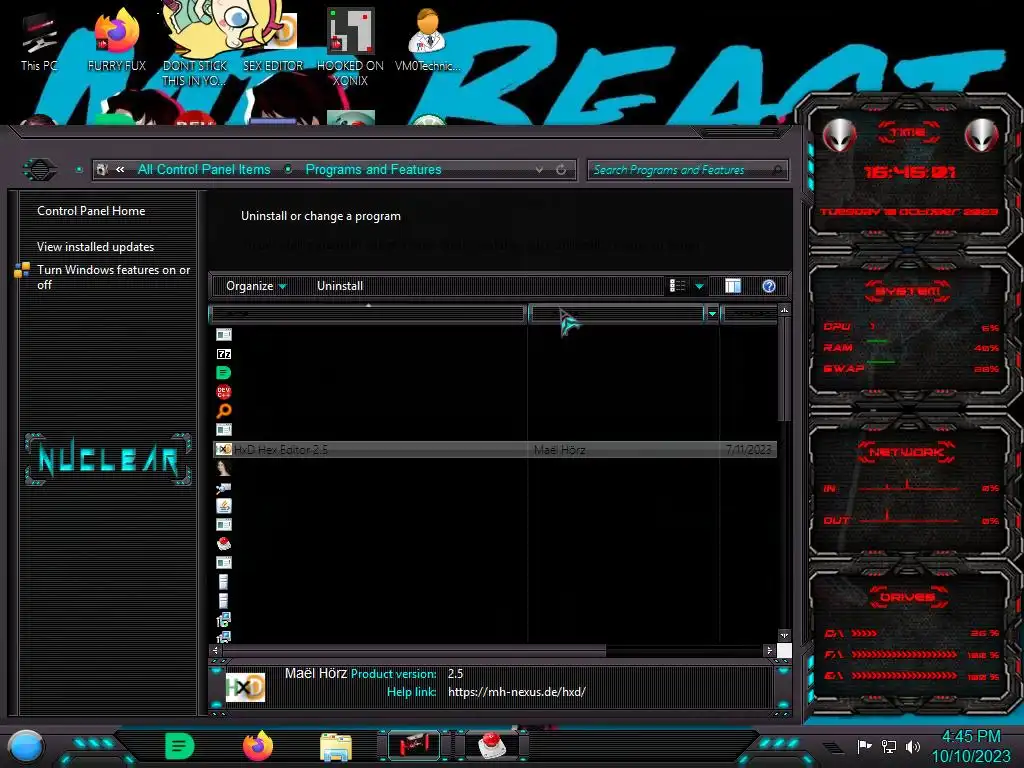Click the back navigation button
1024x768 pixels.
click(40, 170)
